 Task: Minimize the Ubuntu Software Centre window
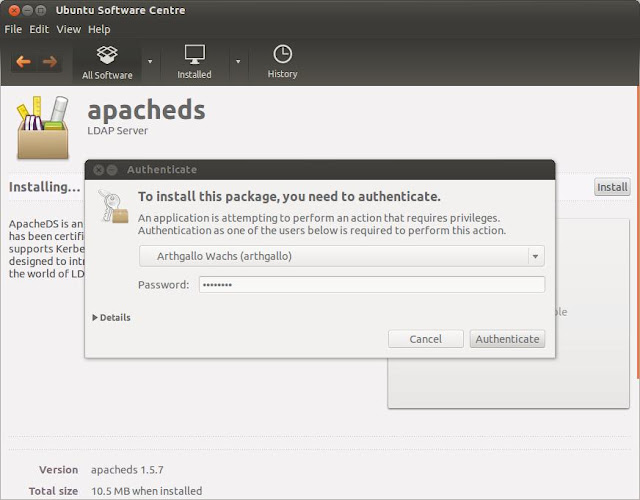(x=27, y=10)
